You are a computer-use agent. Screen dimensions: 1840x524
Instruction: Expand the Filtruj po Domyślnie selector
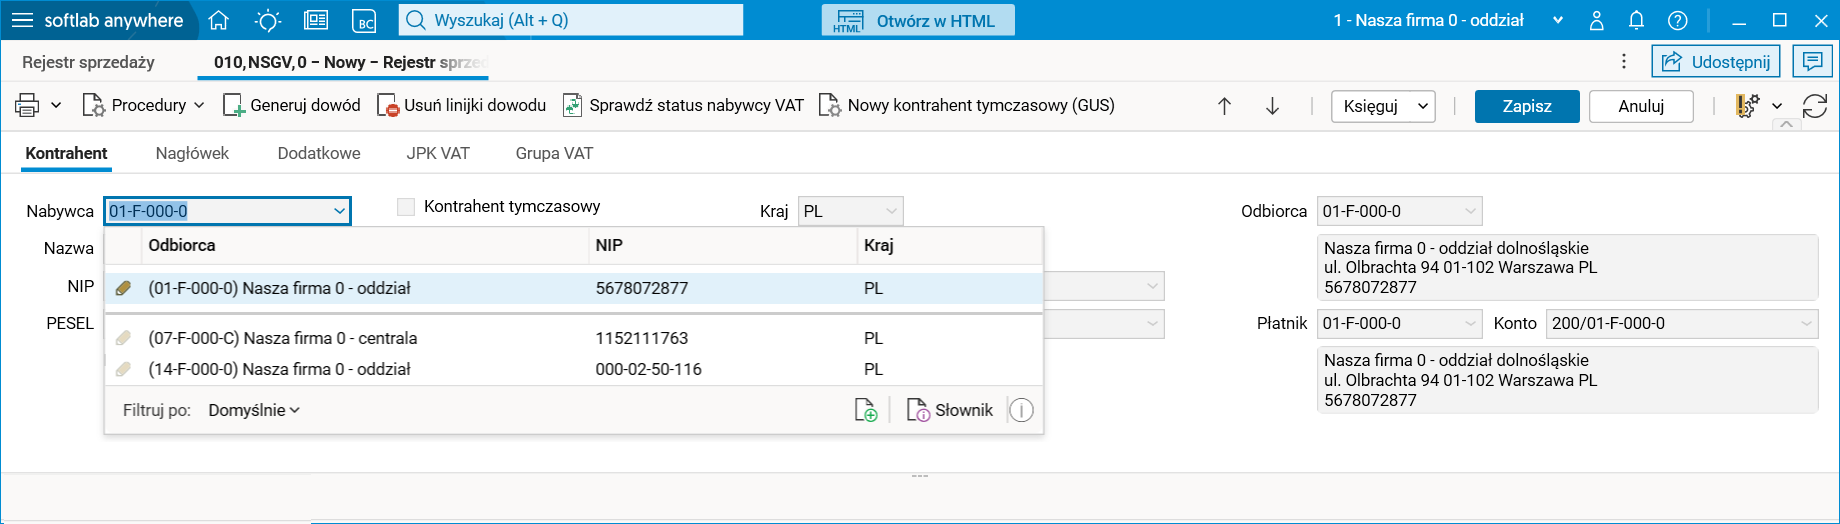click(254, 410)
